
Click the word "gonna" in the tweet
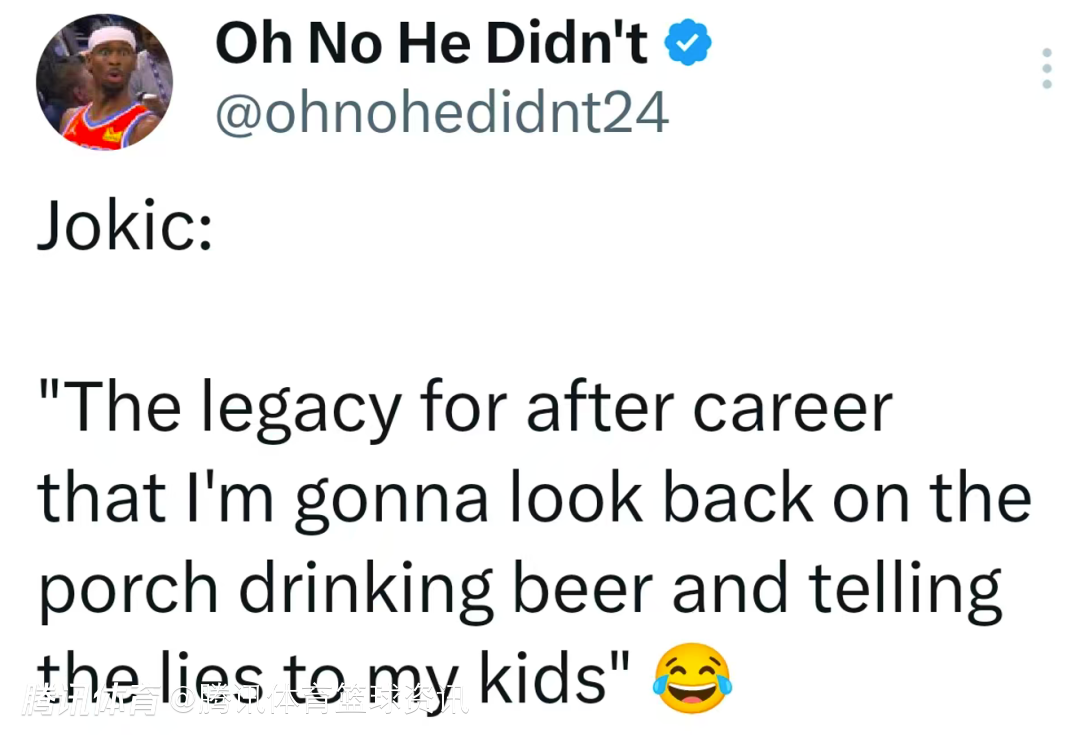pyautogui.click(x=393, y=499)
